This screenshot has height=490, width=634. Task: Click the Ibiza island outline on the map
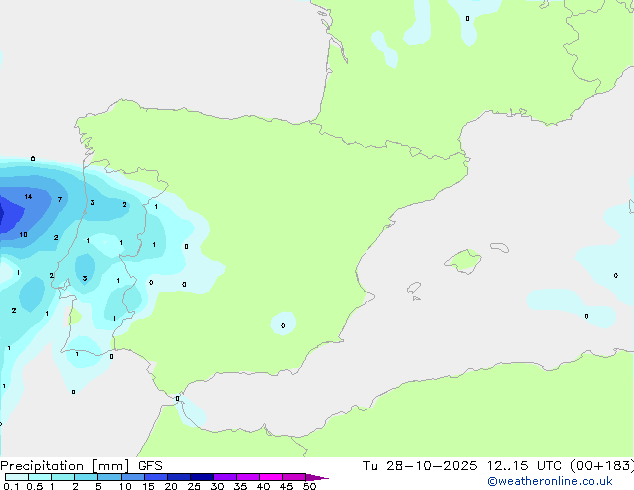[414, 288]
